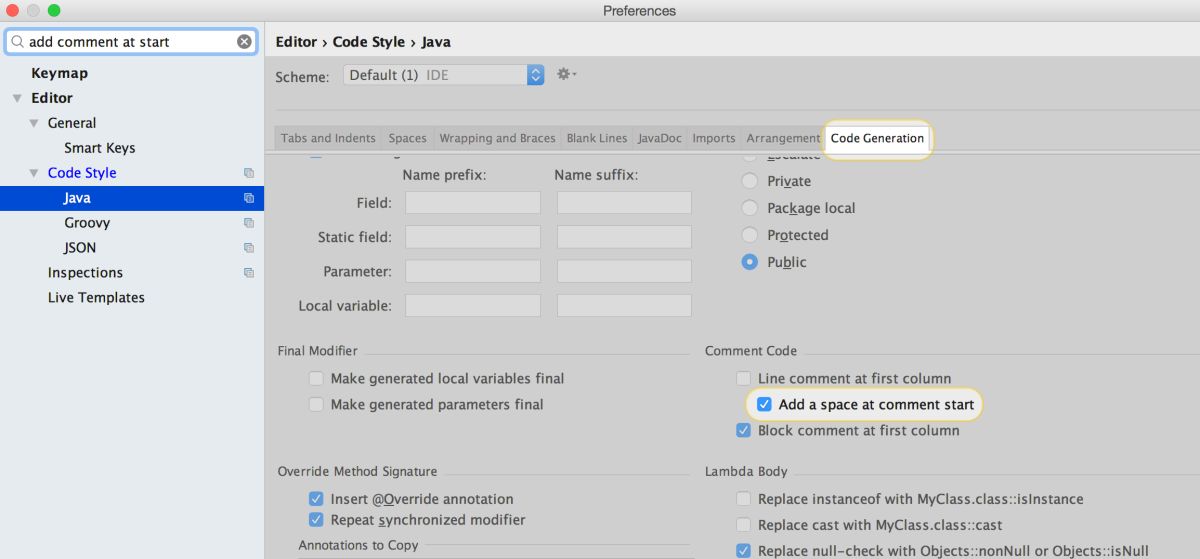Viewport: 1200px width, 559px height.
Task: Toggle Repeat synchronized modifier checkbox
Action: [x=316, y=520]
